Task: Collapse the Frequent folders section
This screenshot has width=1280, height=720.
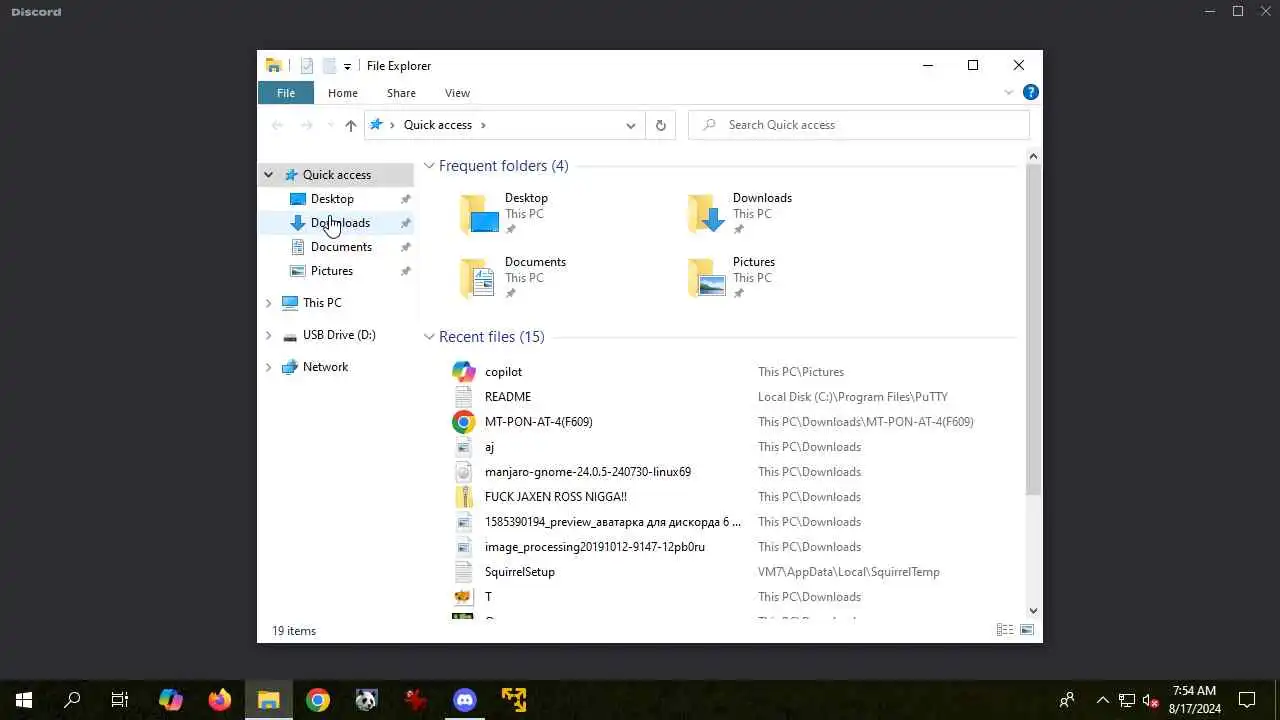Action: 429,166
